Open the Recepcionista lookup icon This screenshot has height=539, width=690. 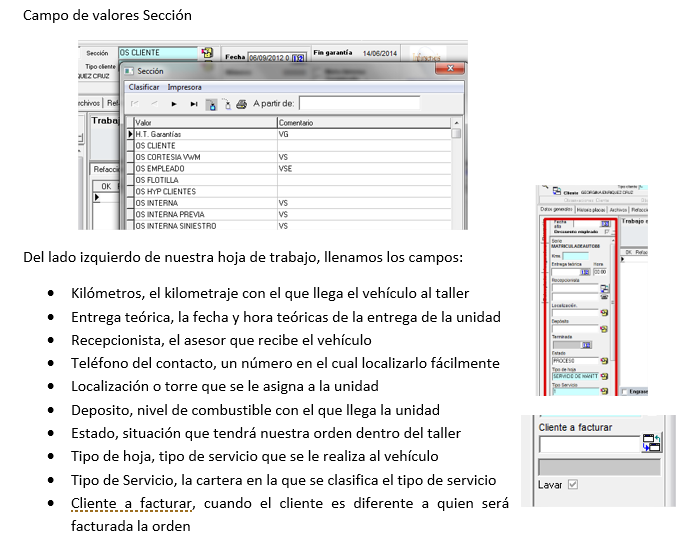(x=605, y=289)
